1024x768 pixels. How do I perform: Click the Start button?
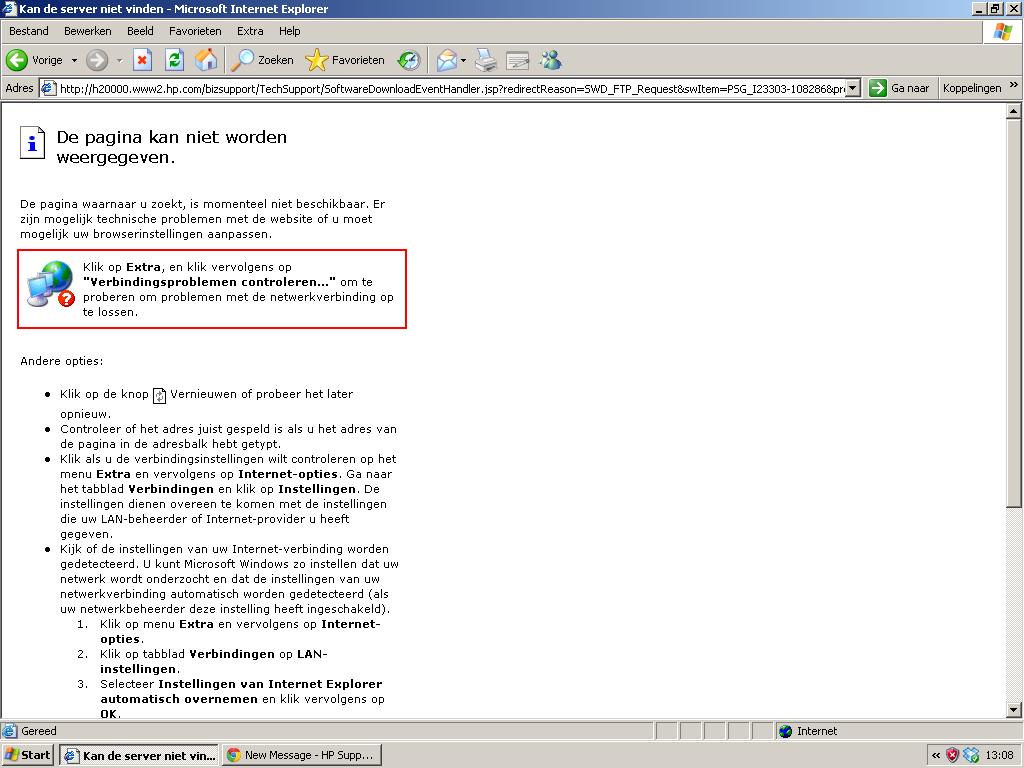27,755
